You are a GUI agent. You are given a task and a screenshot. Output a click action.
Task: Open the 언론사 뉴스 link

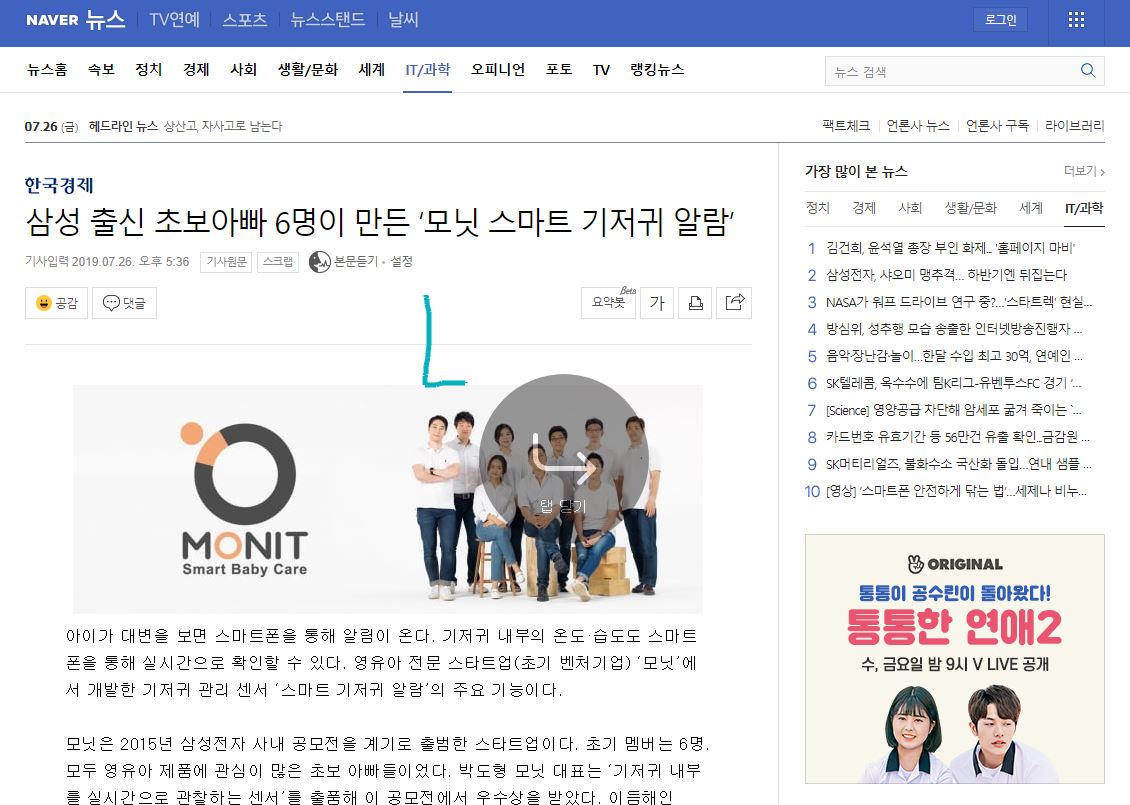tap(918, 125)
